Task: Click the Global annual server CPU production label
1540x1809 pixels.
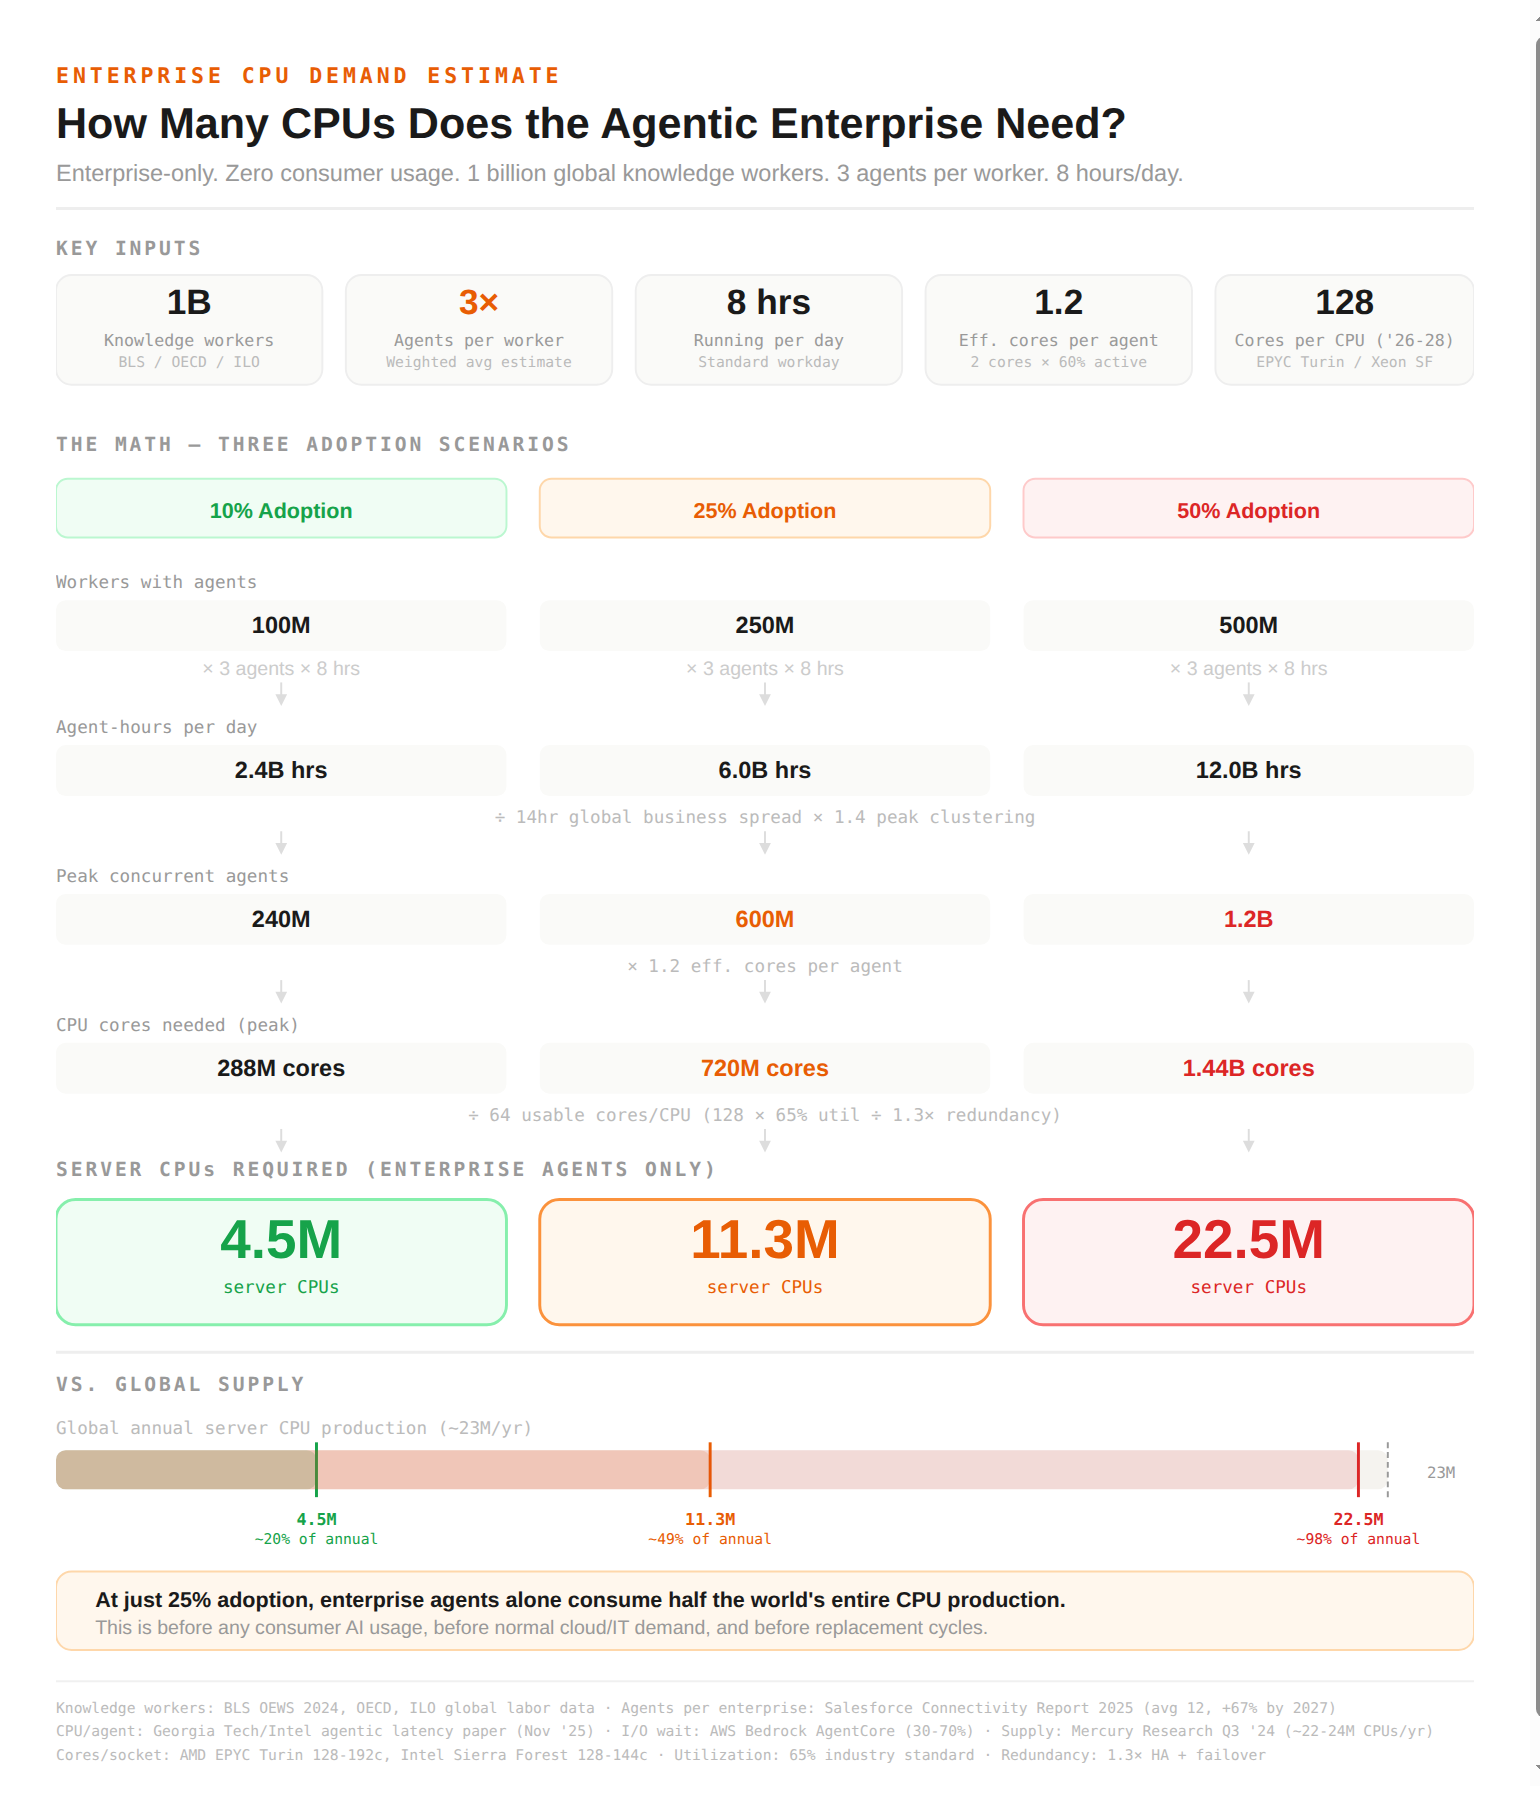Action: (x=294, y=1429)
